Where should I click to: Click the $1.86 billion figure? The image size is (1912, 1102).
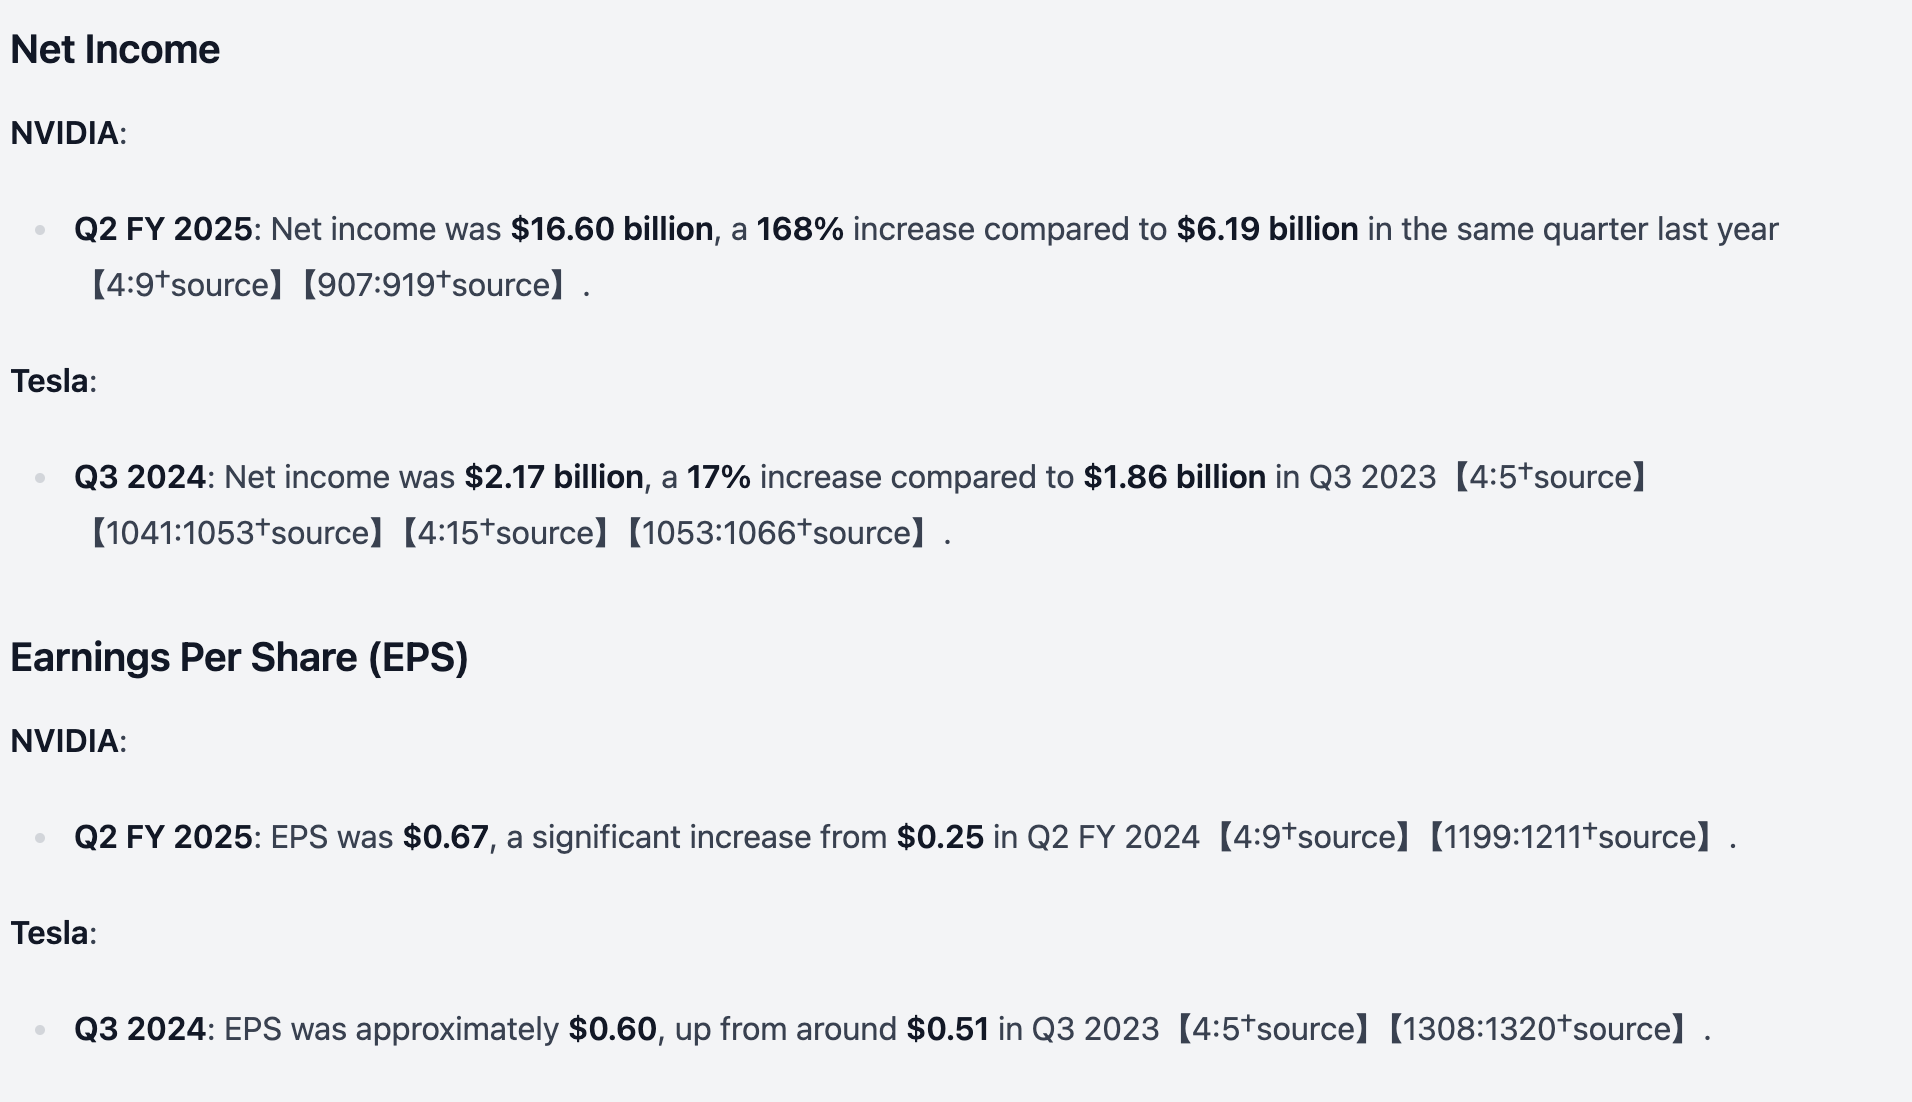pos(1174,478)
